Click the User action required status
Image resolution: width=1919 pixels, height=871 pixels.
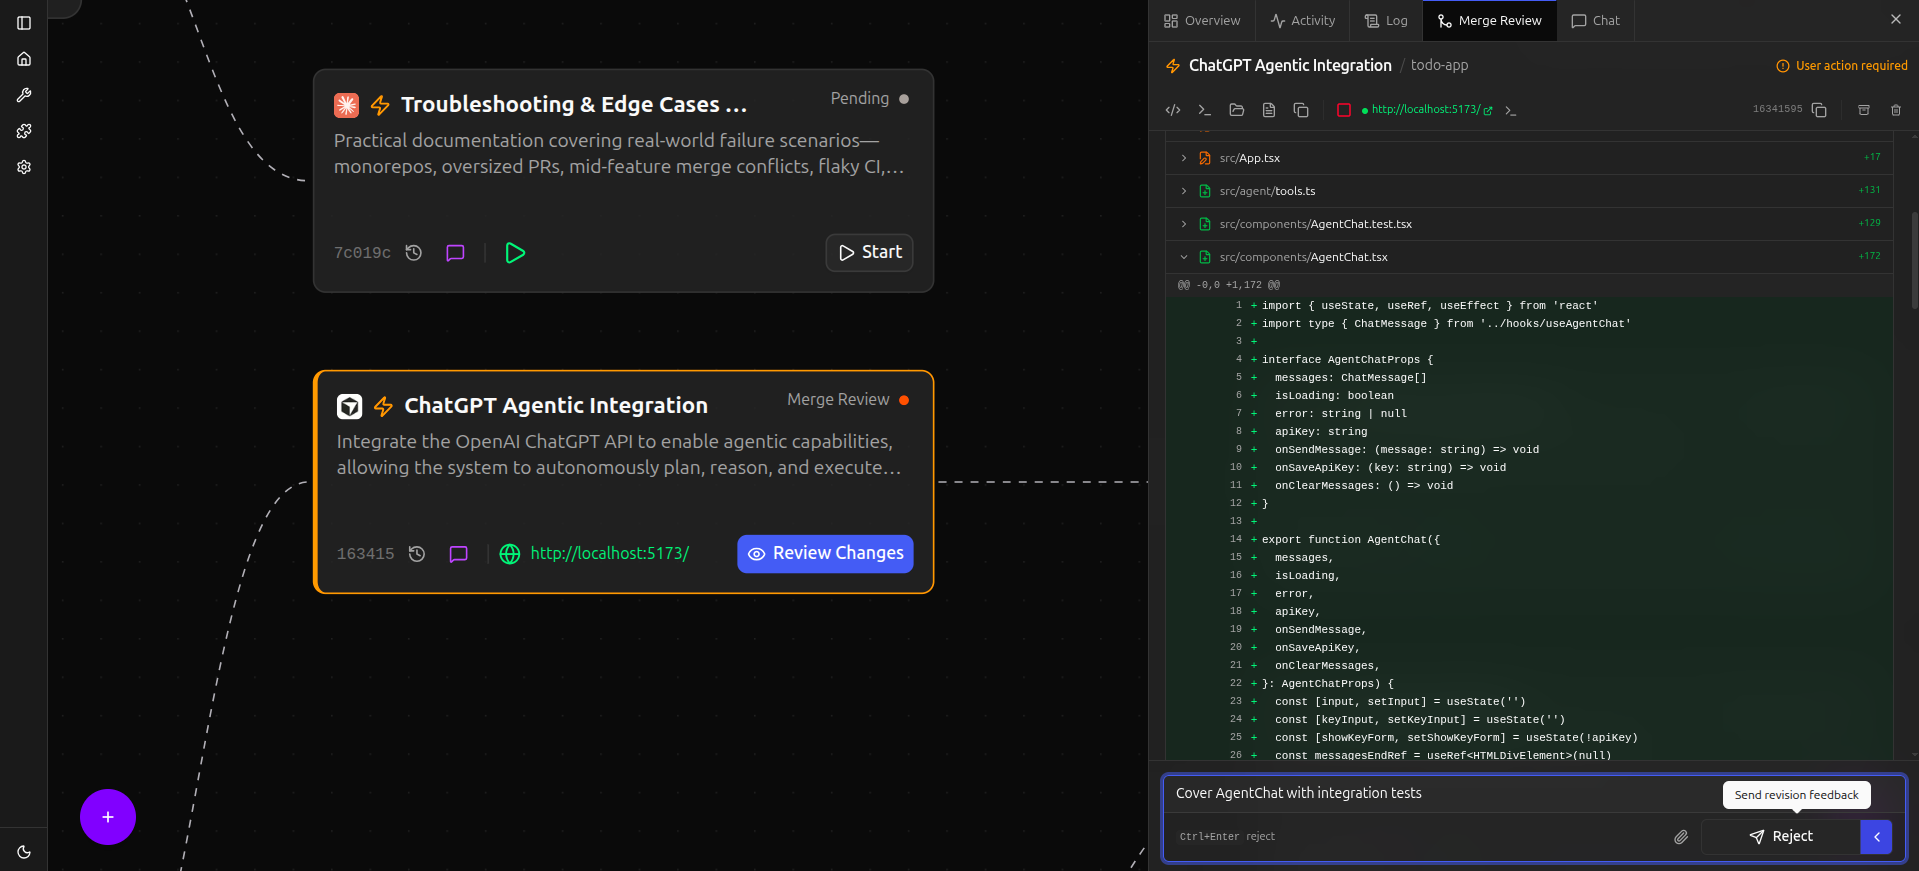1842,66
